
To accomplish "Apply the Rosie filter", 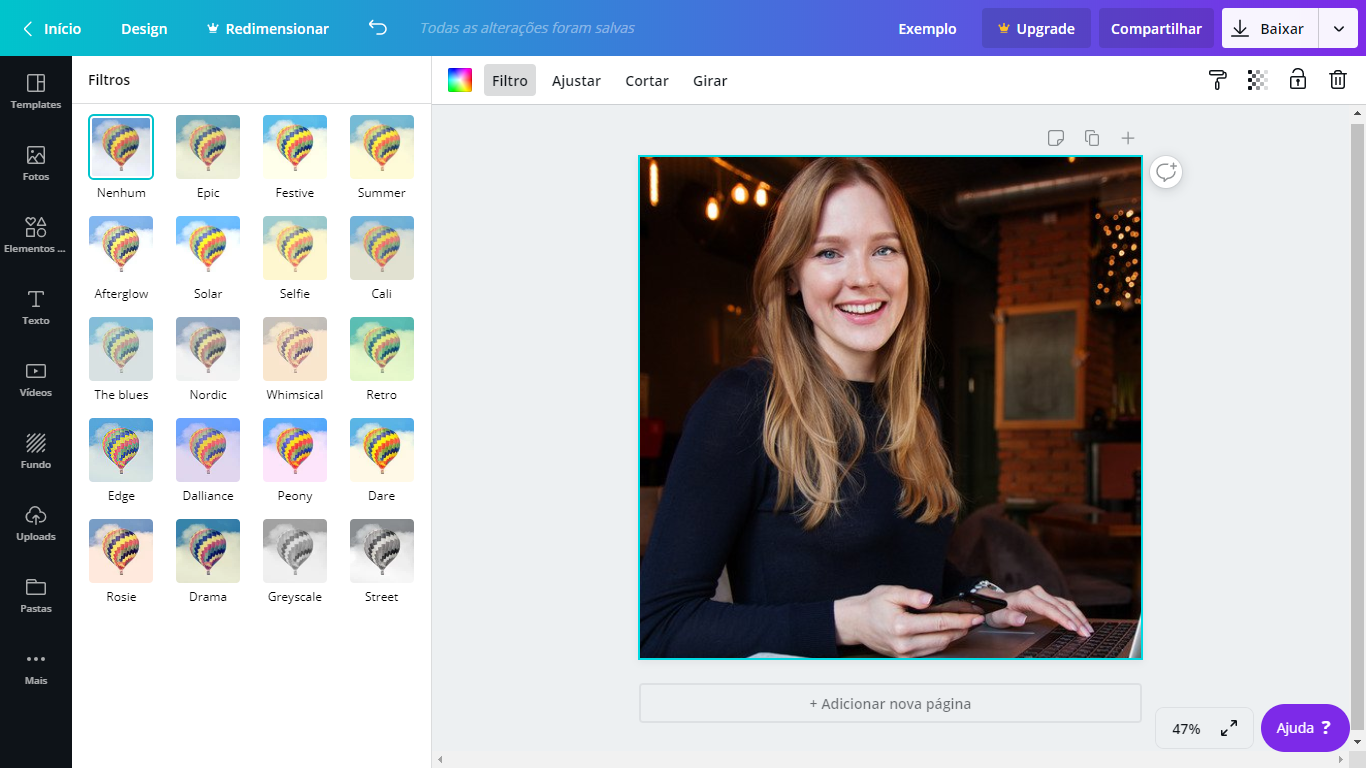I will pyautogui.click(x=121, y=551).
